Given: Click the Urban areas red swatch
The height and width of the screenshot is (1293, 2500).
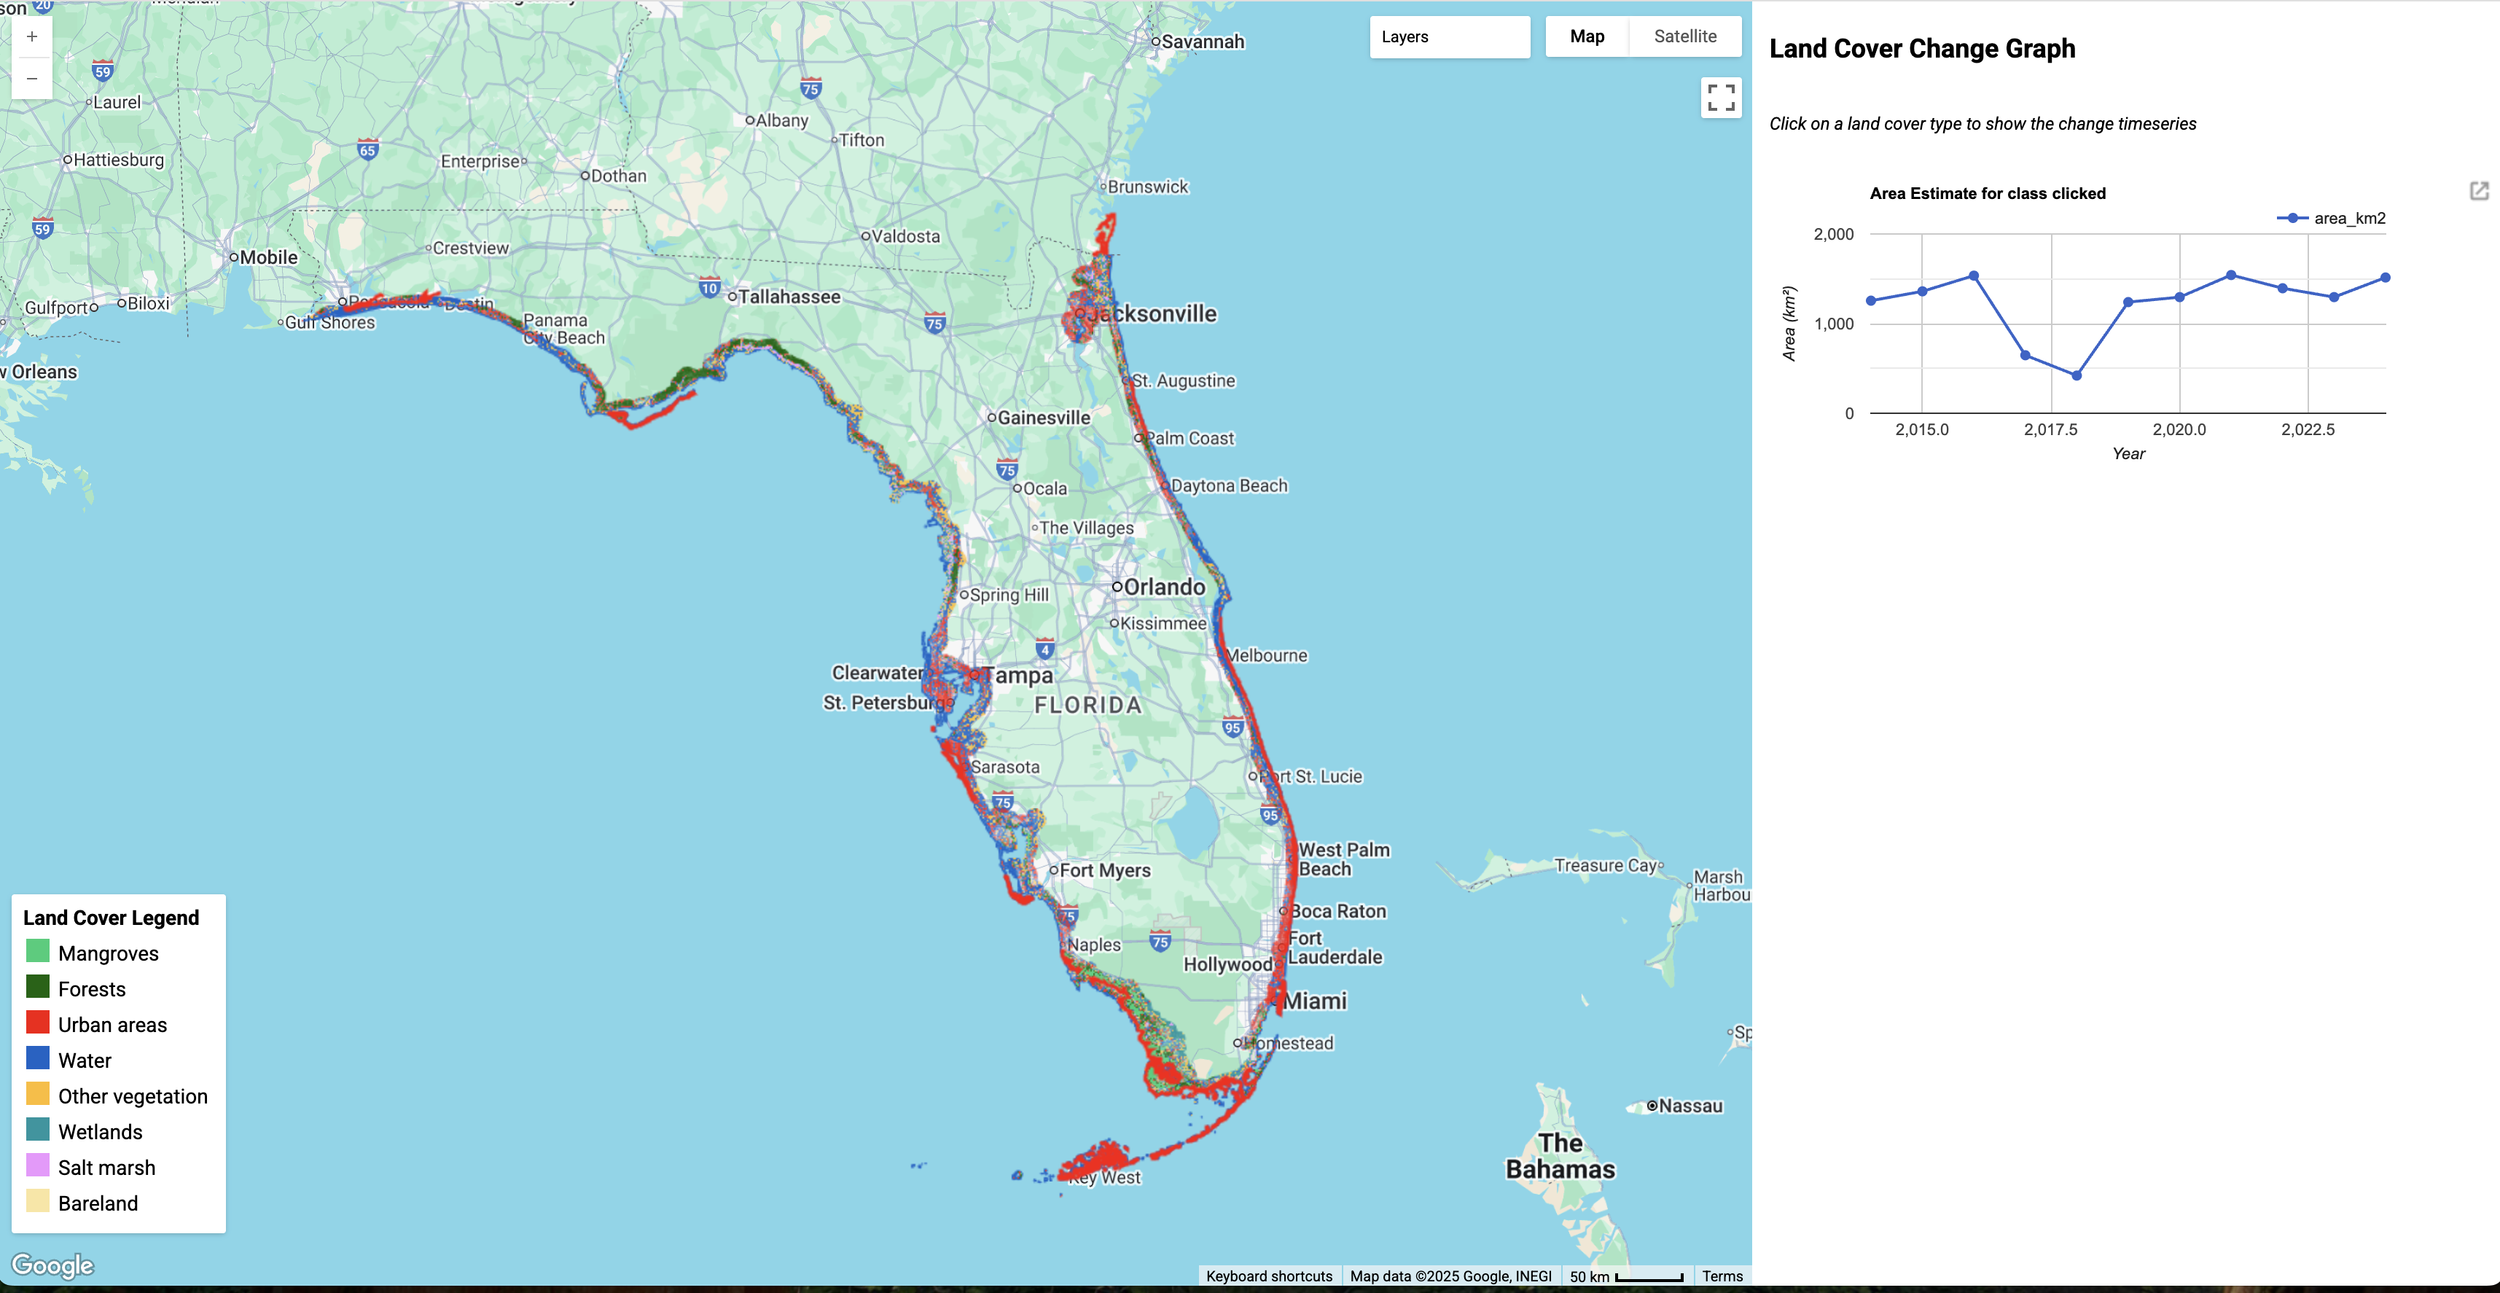Looking at the screenshot, I should [x=38, y=1023].
